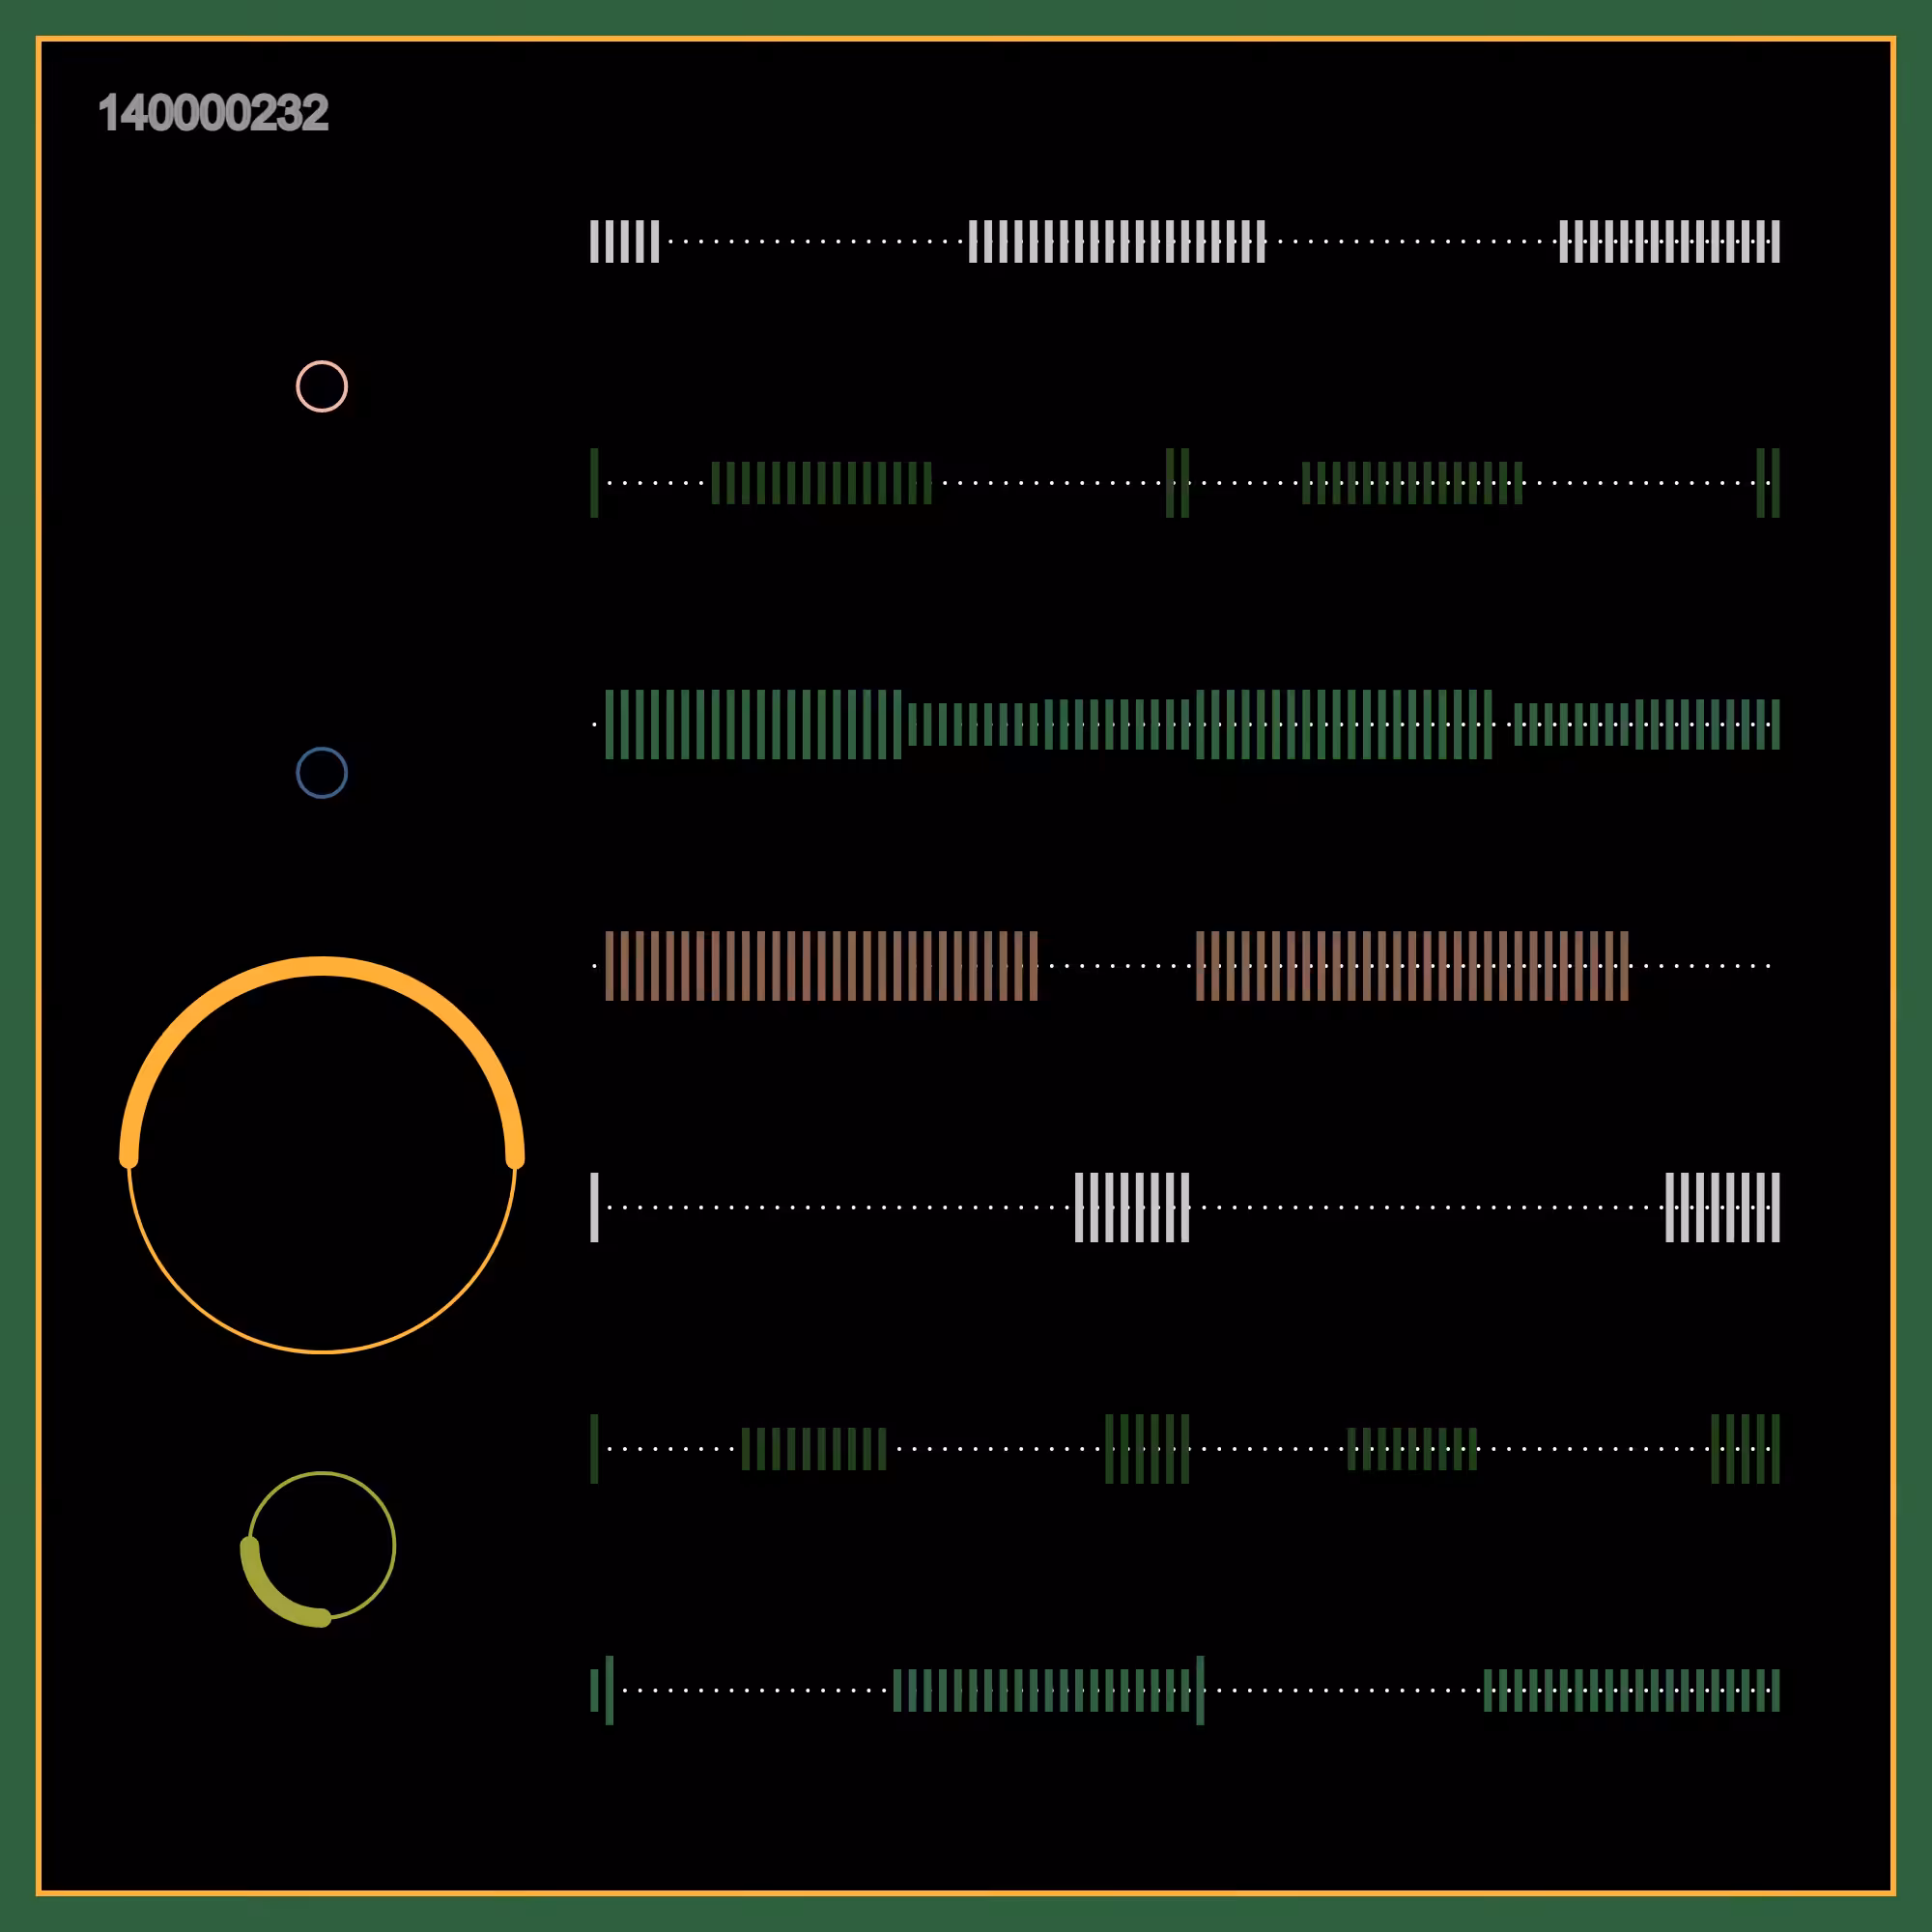
Task: Click first tall green block in third row
Action: point(753,725)
